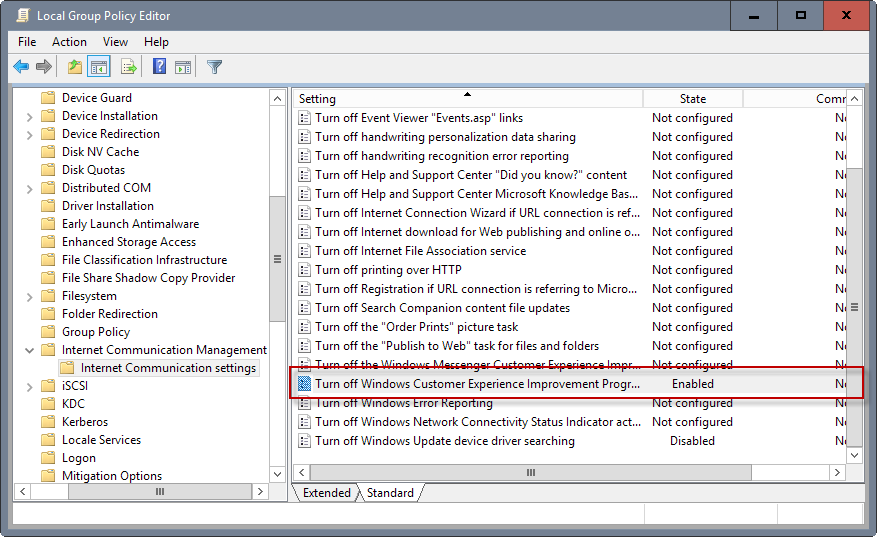The width and height of the screenshot is (877, 537).
Task: Click the settings list horizontal scroll right arrow
Action: [x=837, y=473]
